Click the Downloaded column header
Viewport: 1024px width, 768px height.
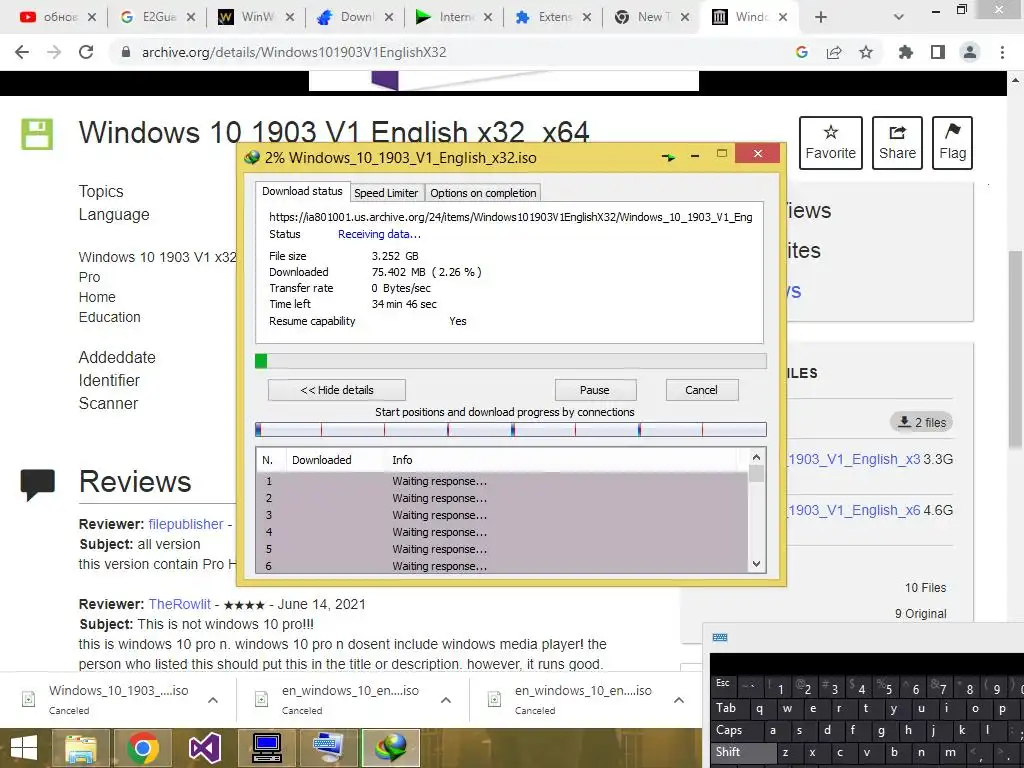335,460
